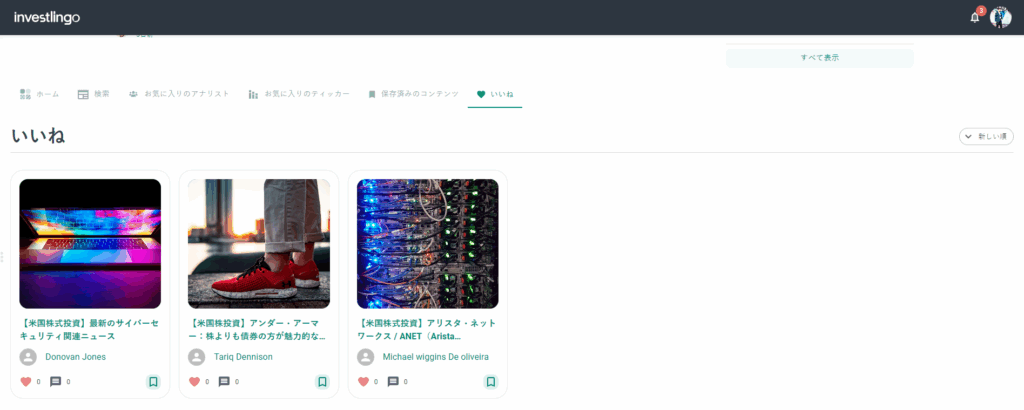Bookmark the cybersecurity news article
The width and height of the screenshot is (1024, 410).
coord(153,381)
